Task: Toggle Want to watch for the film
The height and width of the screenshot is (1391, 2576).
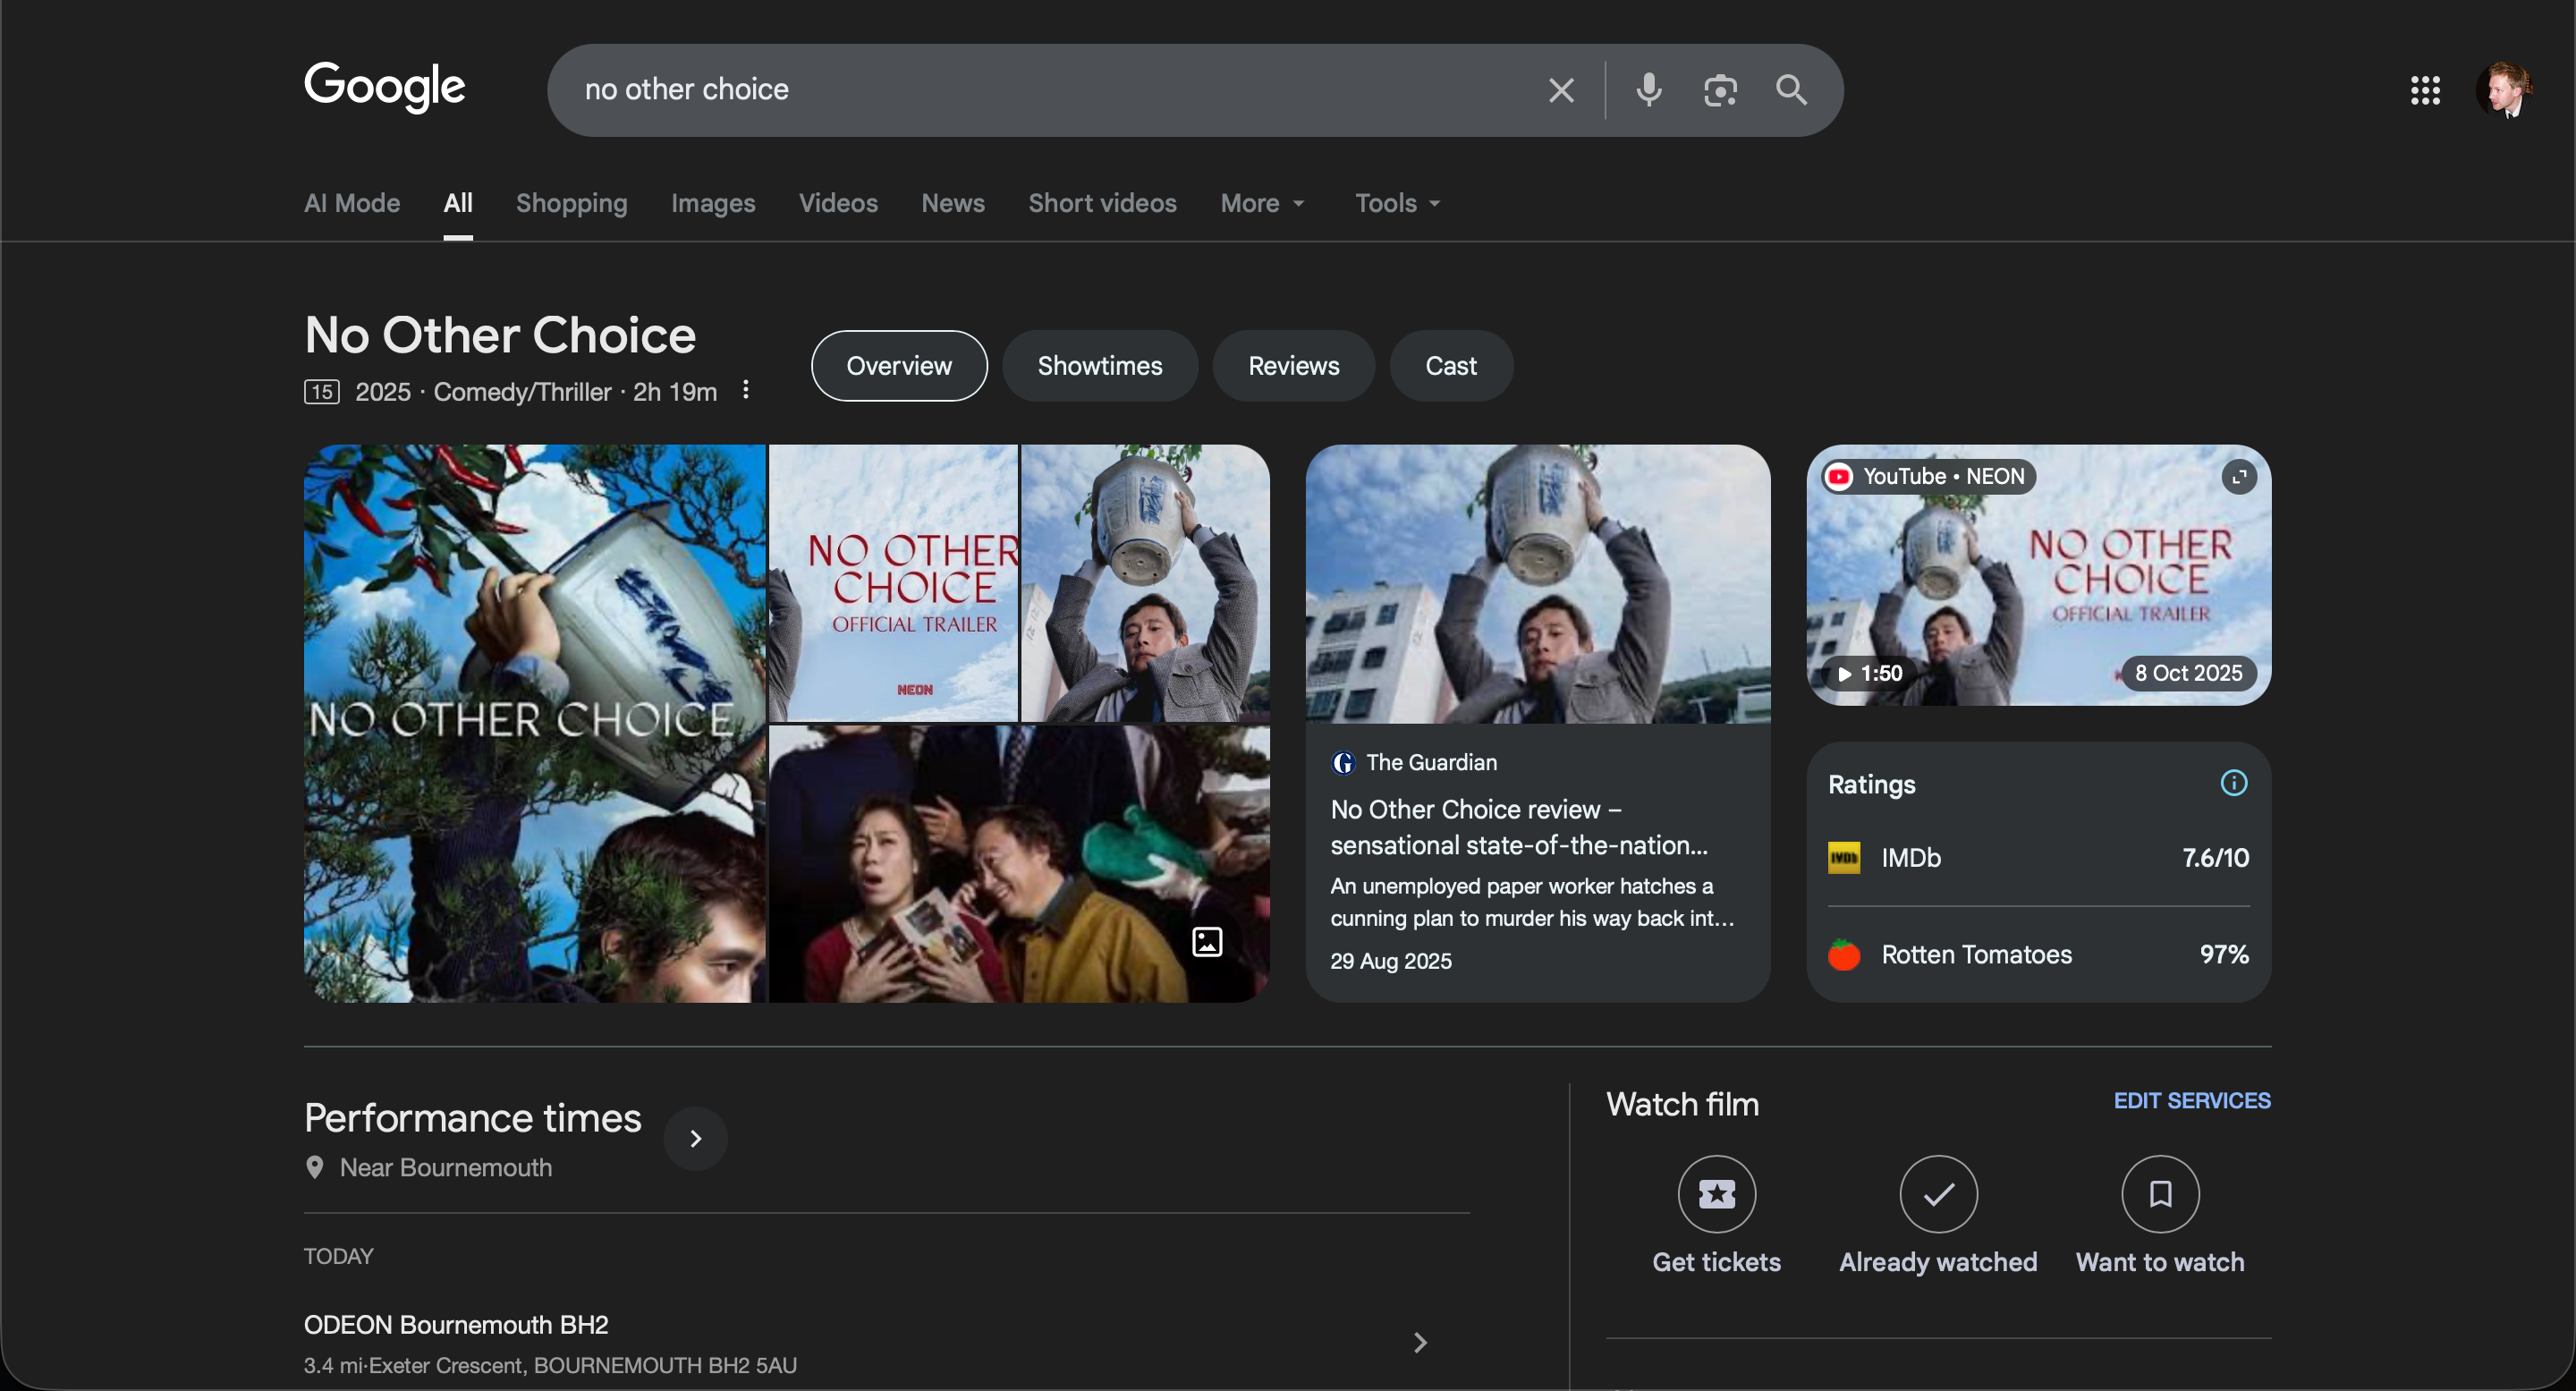Action: (2159, 1195)
